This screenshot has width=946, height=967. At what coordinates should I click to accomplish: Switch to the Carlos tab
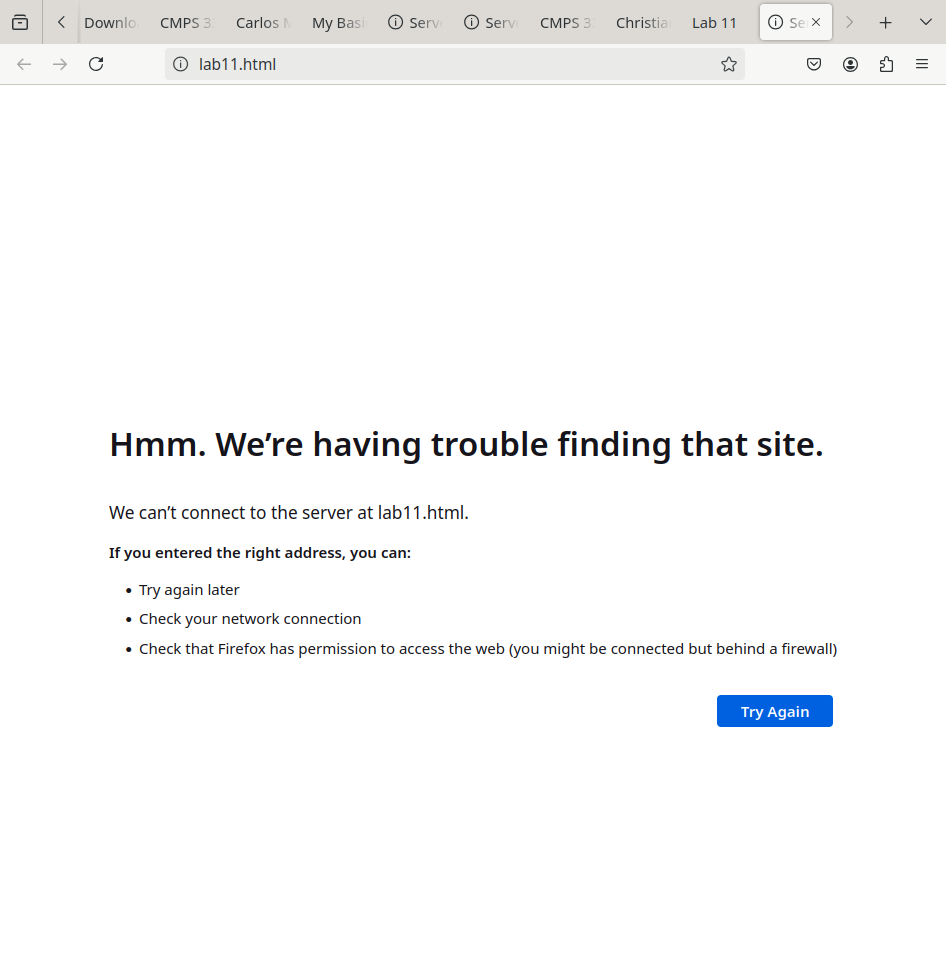(x=264, y=23)
